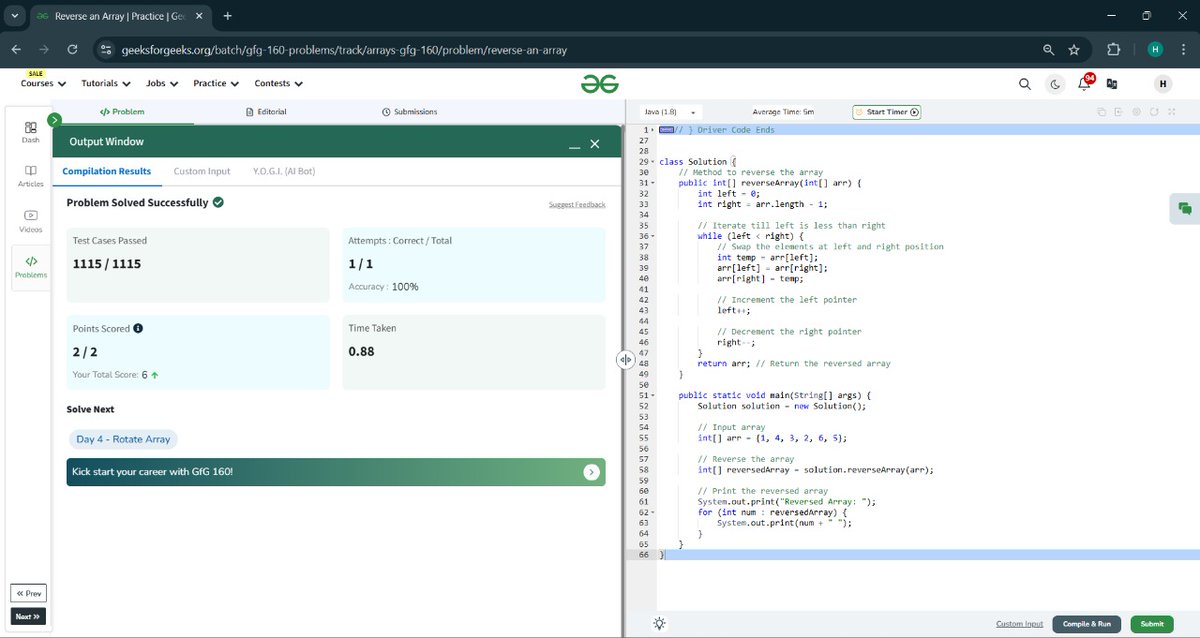Minimize the Output Window panel
The image size is (1200, 638).
coord(574,145)
